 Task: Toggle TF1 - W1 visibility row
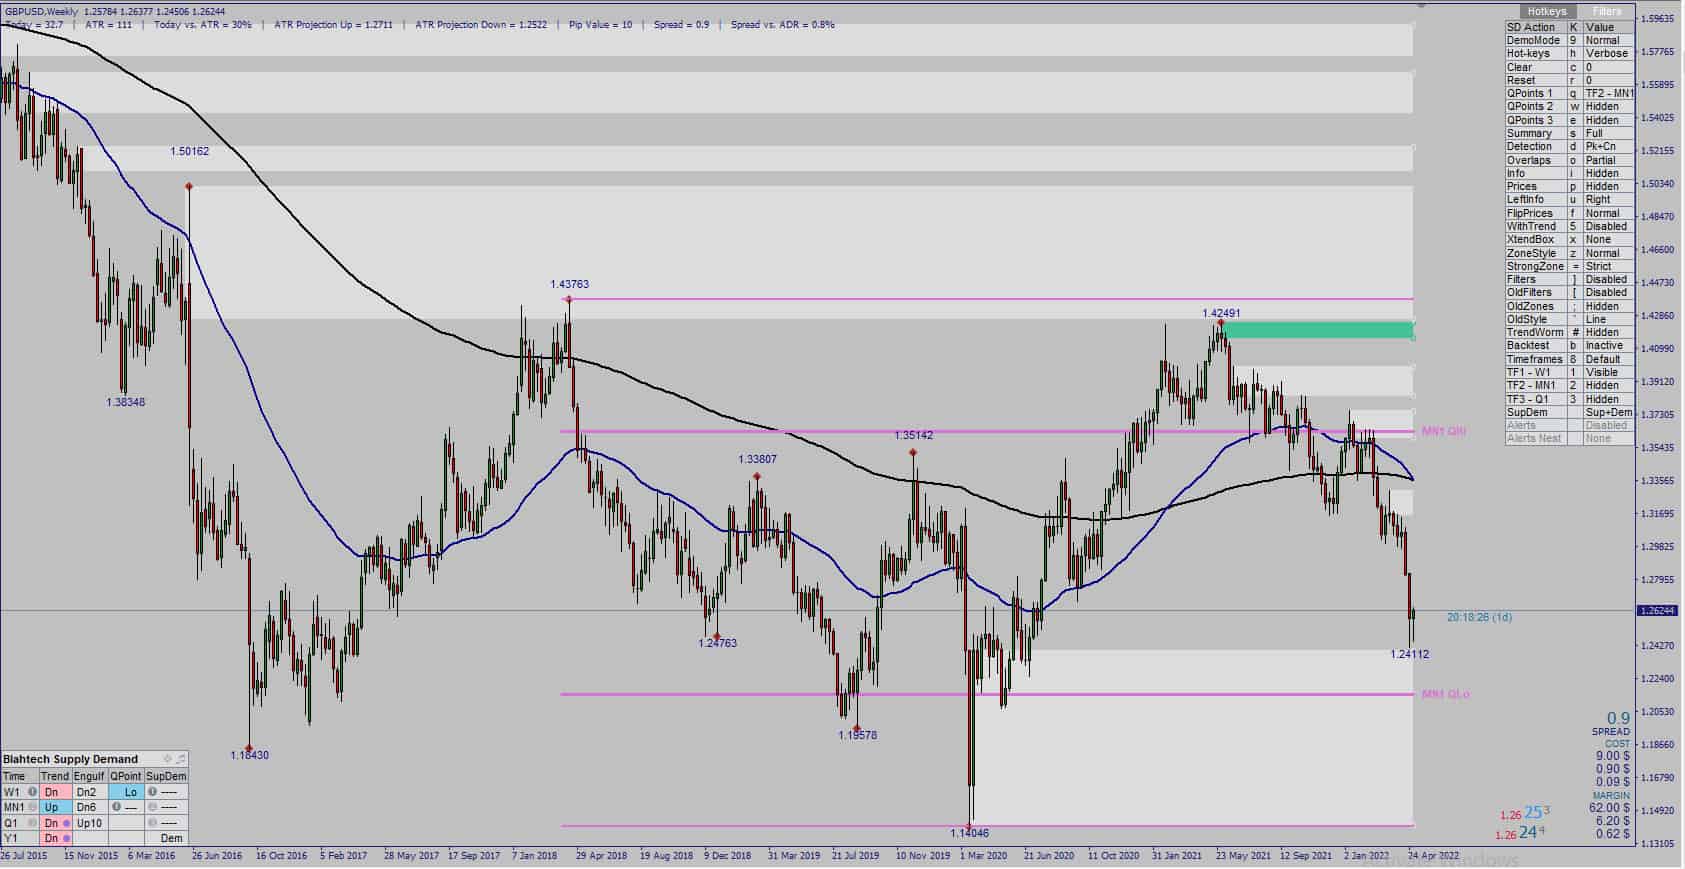pos(1569,372)
